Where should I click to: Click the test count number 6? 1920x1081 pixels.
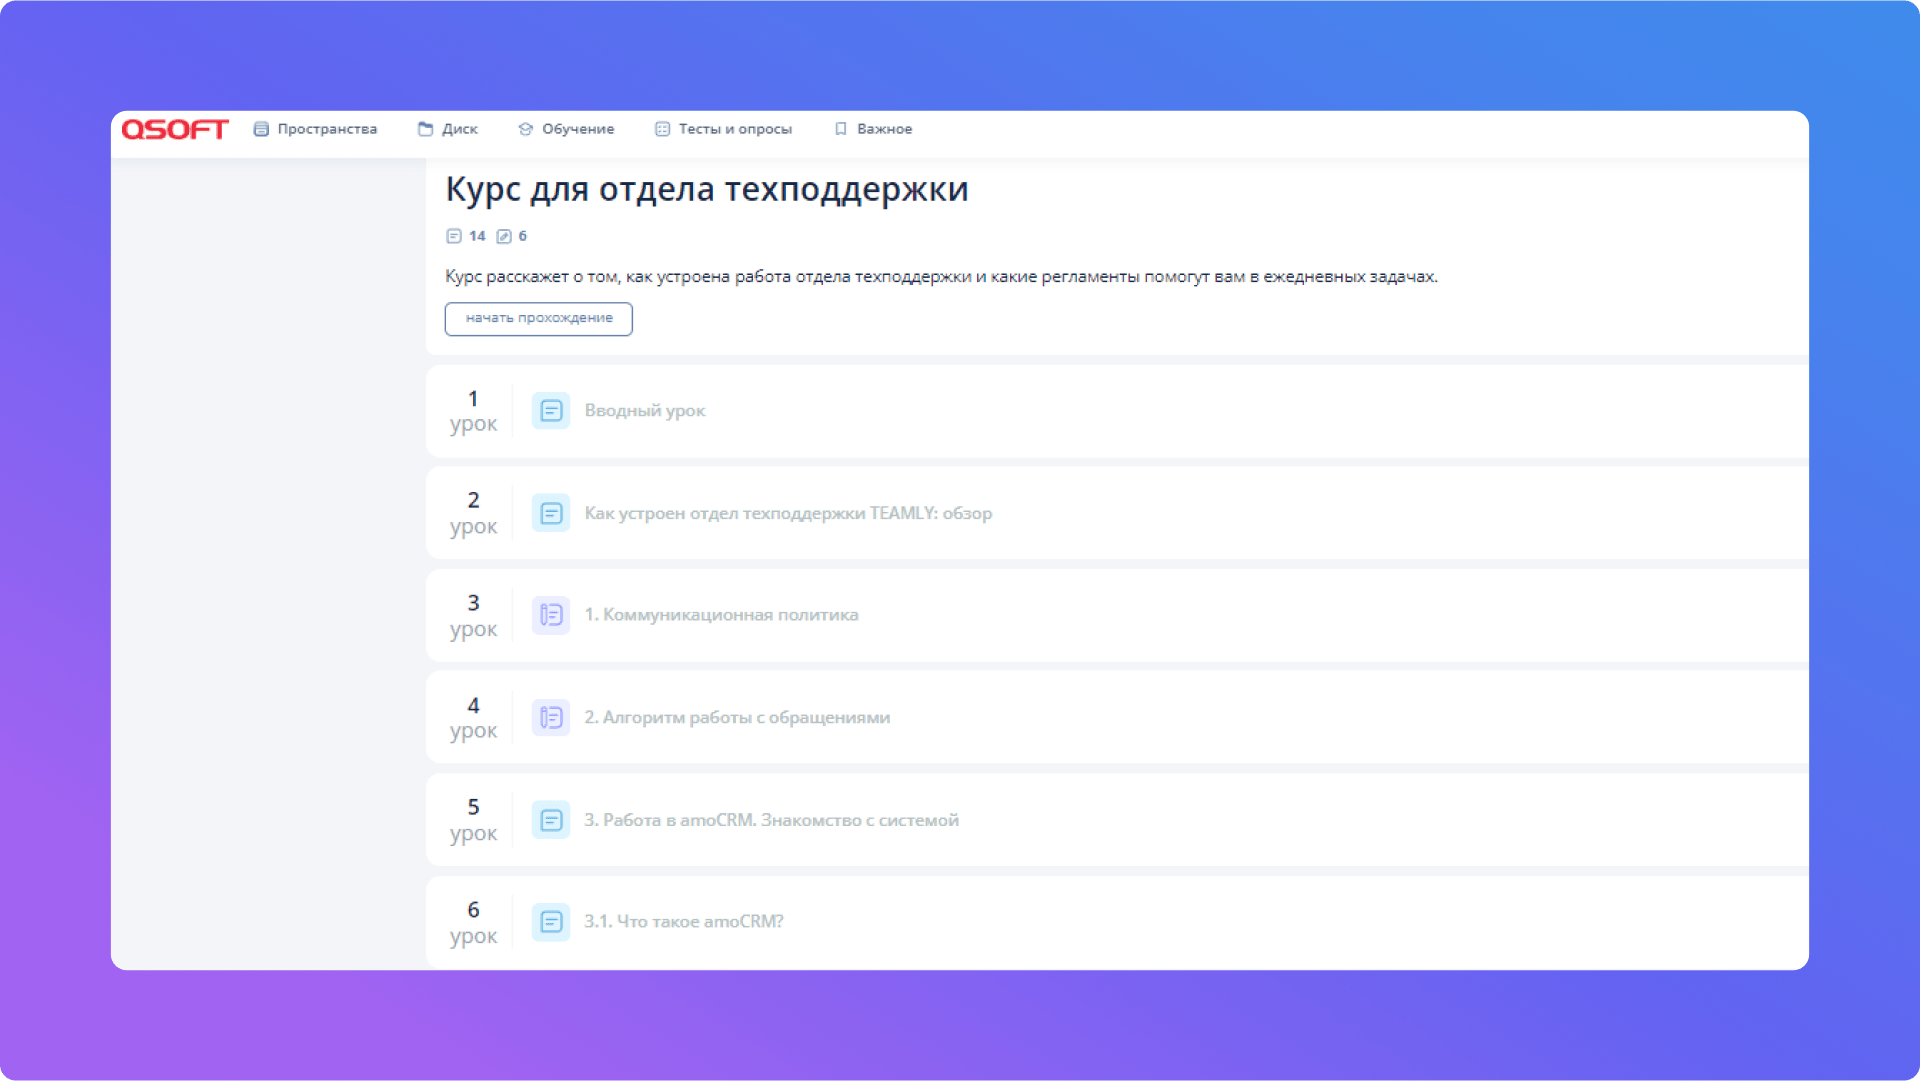click(522, 236)
